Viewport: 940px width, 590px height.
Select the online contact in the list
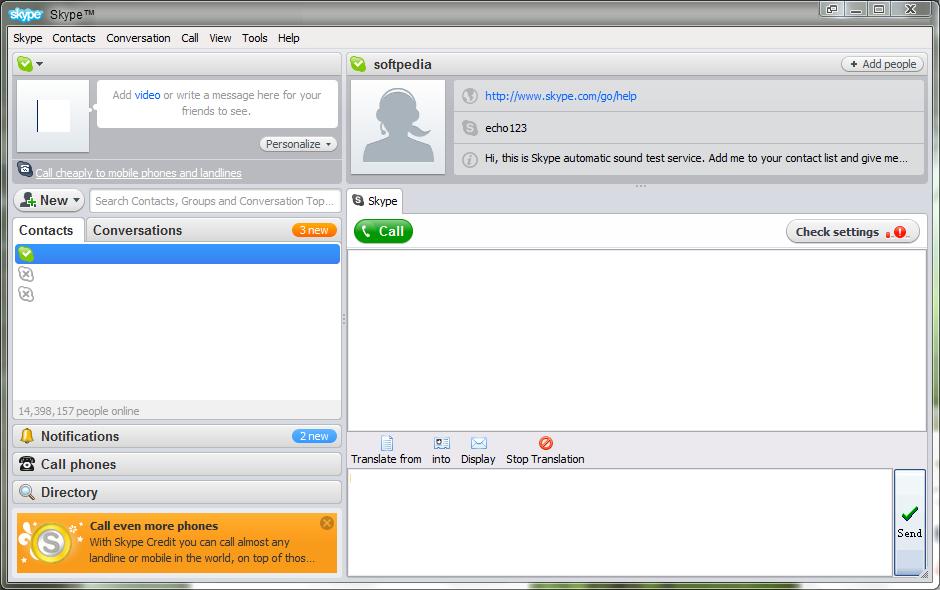(177, 254)
